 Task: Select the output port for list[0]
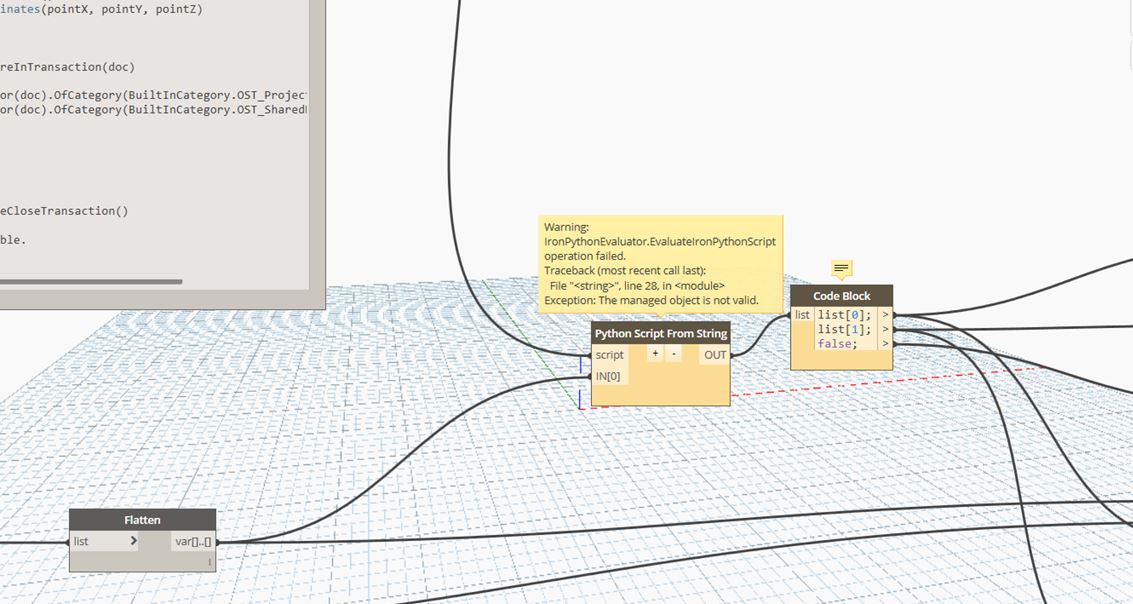click(x=885, y=314)
